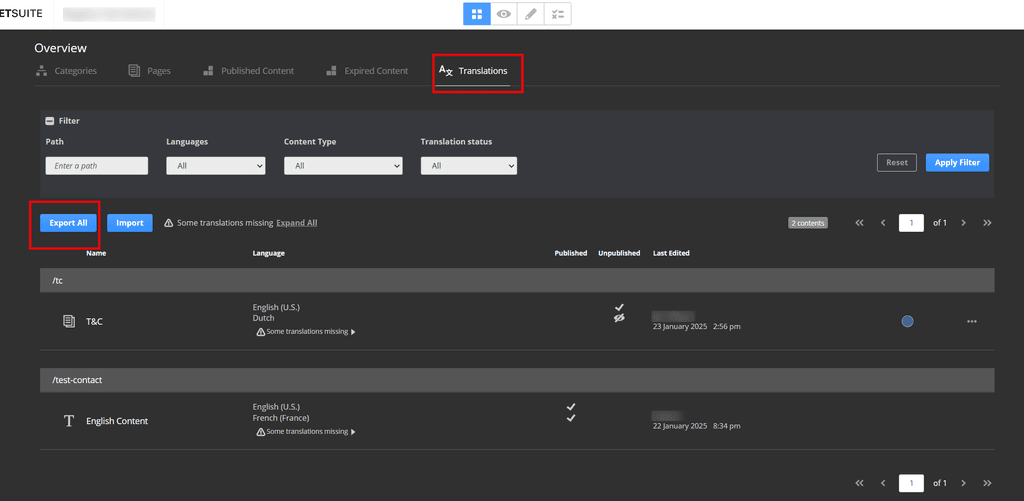The image size is (1024, 501).
Task: Open the checklist tasks icon in toolbar
Action: [558, 14]
